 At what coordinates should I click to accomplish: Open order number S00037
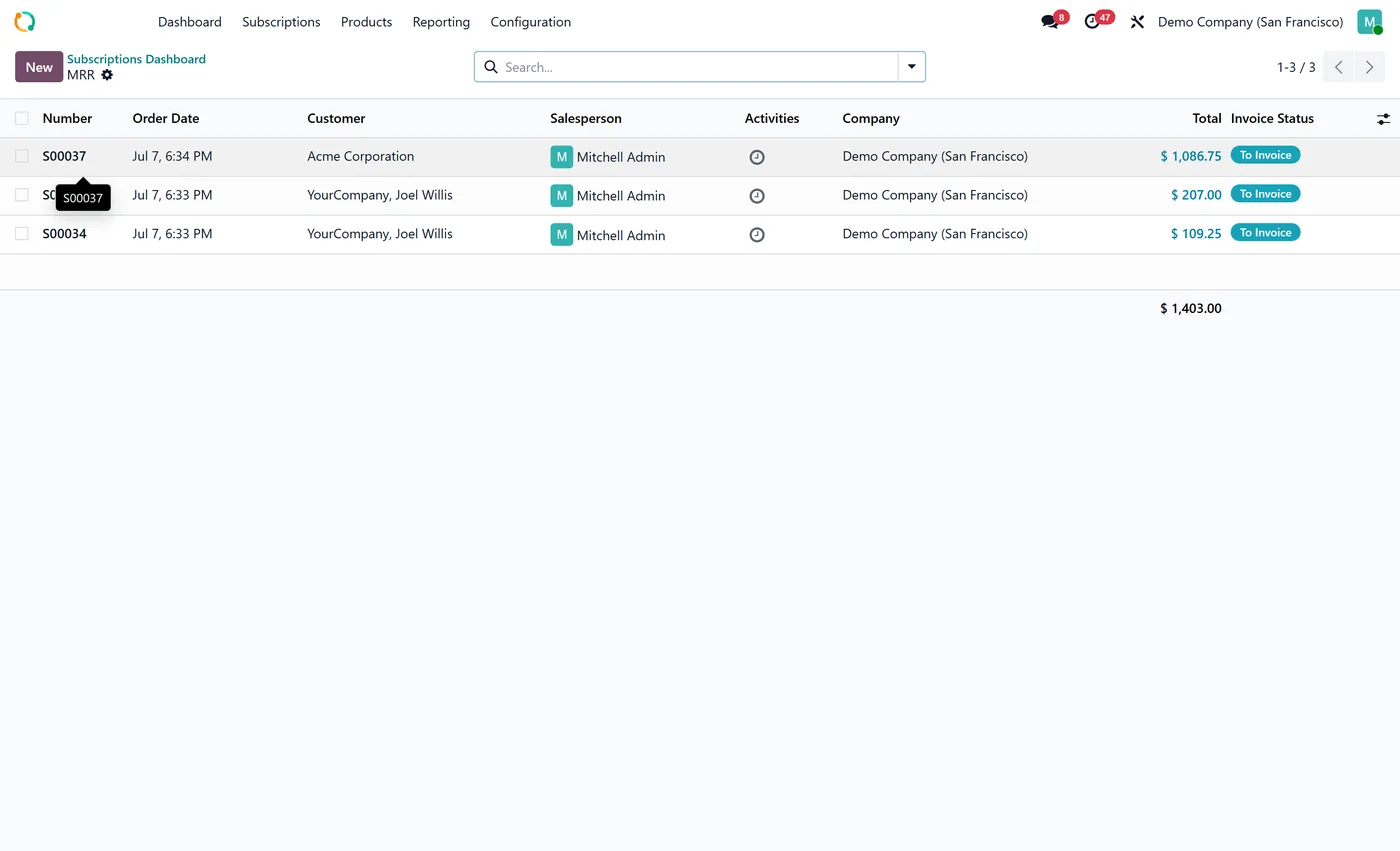click(64, 156)
